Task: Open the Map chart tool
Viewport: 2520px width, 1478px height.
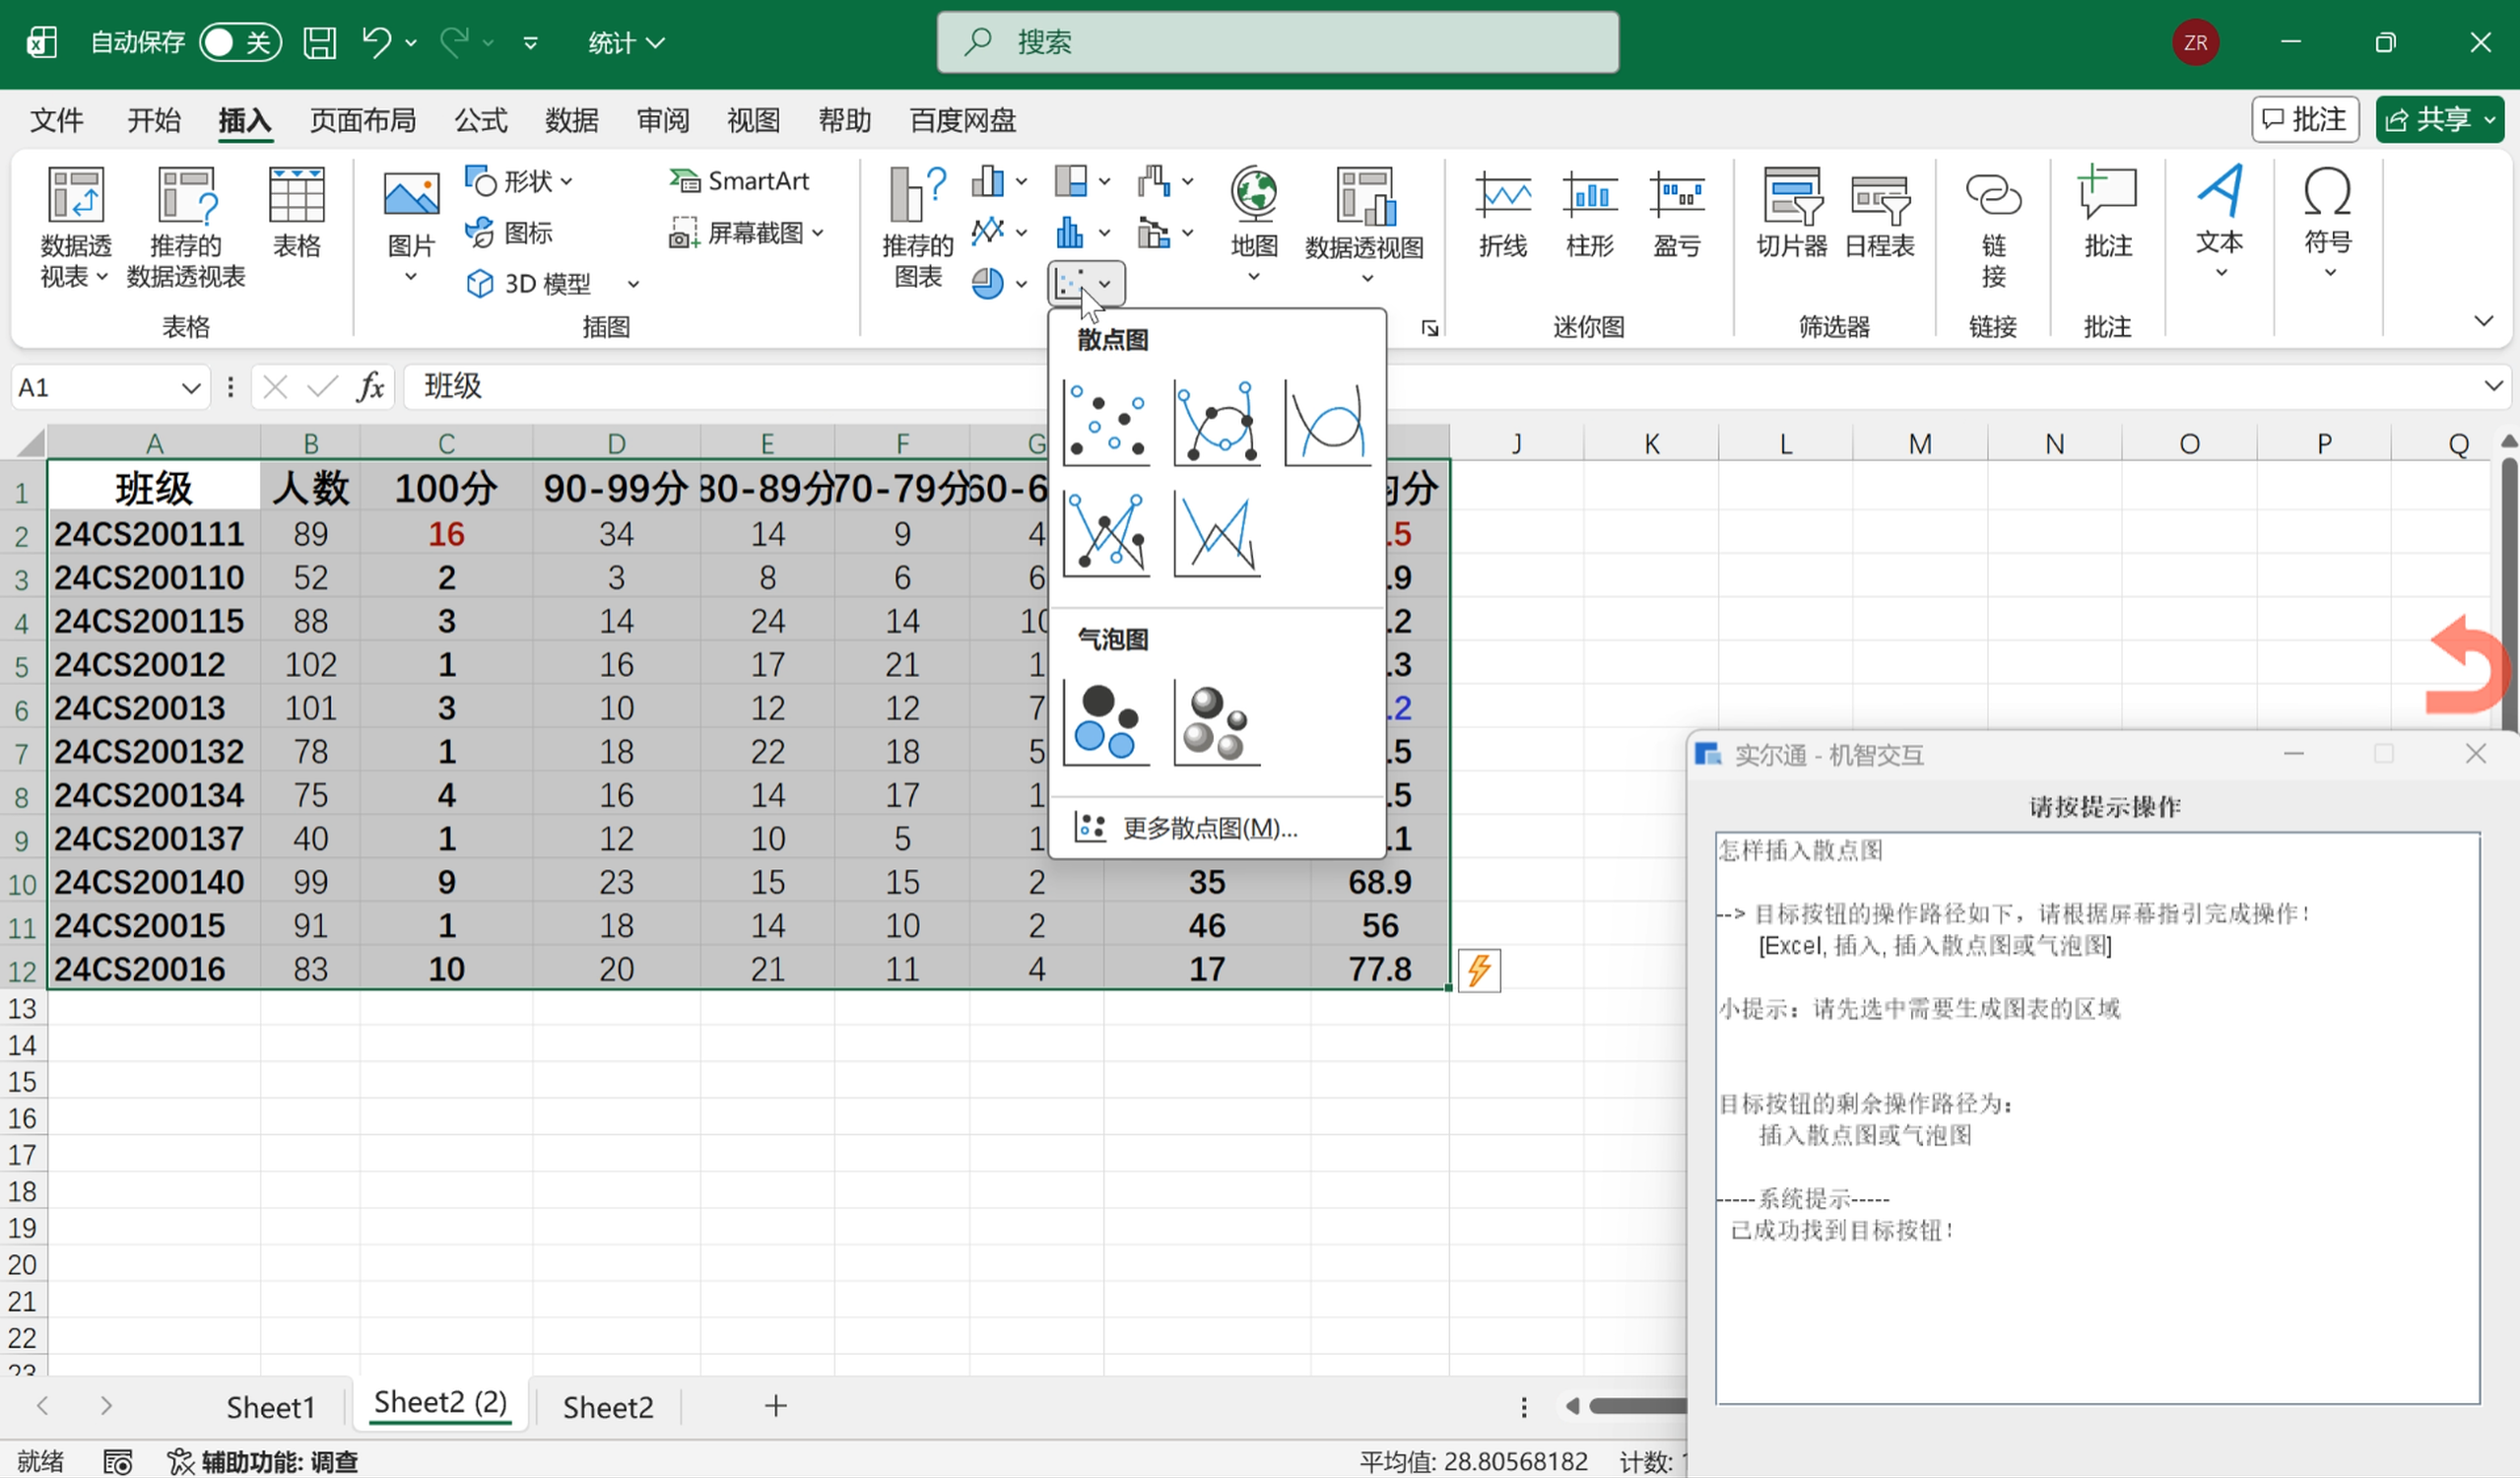Action: click(1253, 222)
